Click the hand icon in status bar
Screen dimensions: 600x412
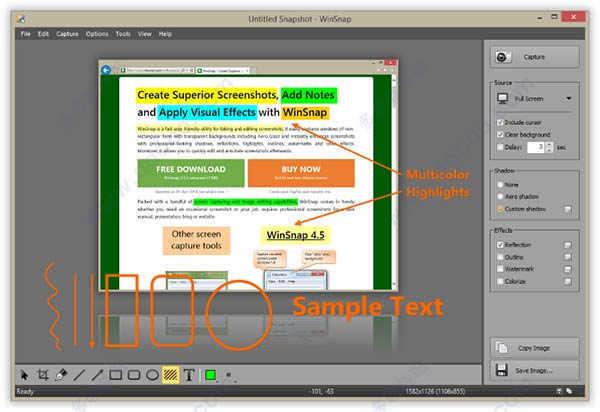[x=569, y=391]
